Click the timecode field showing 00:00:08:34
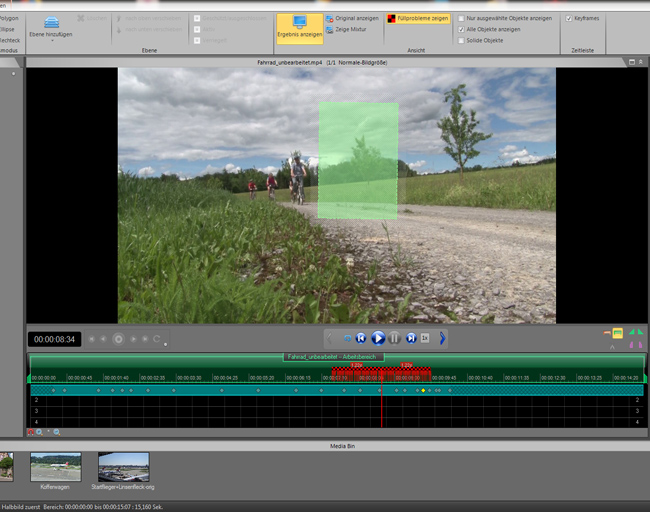650x512 pixels. tap(54, 339)
